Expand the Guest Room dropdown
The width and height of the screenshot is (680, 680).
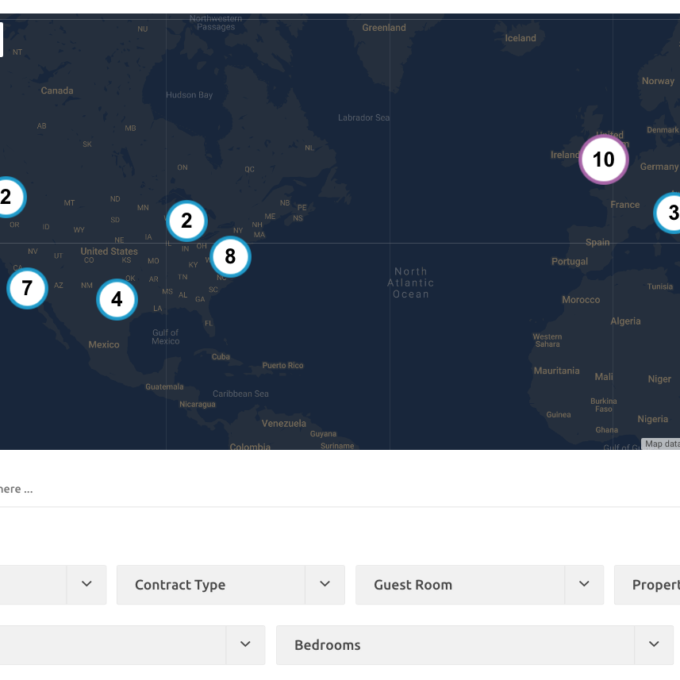point(459,585)
